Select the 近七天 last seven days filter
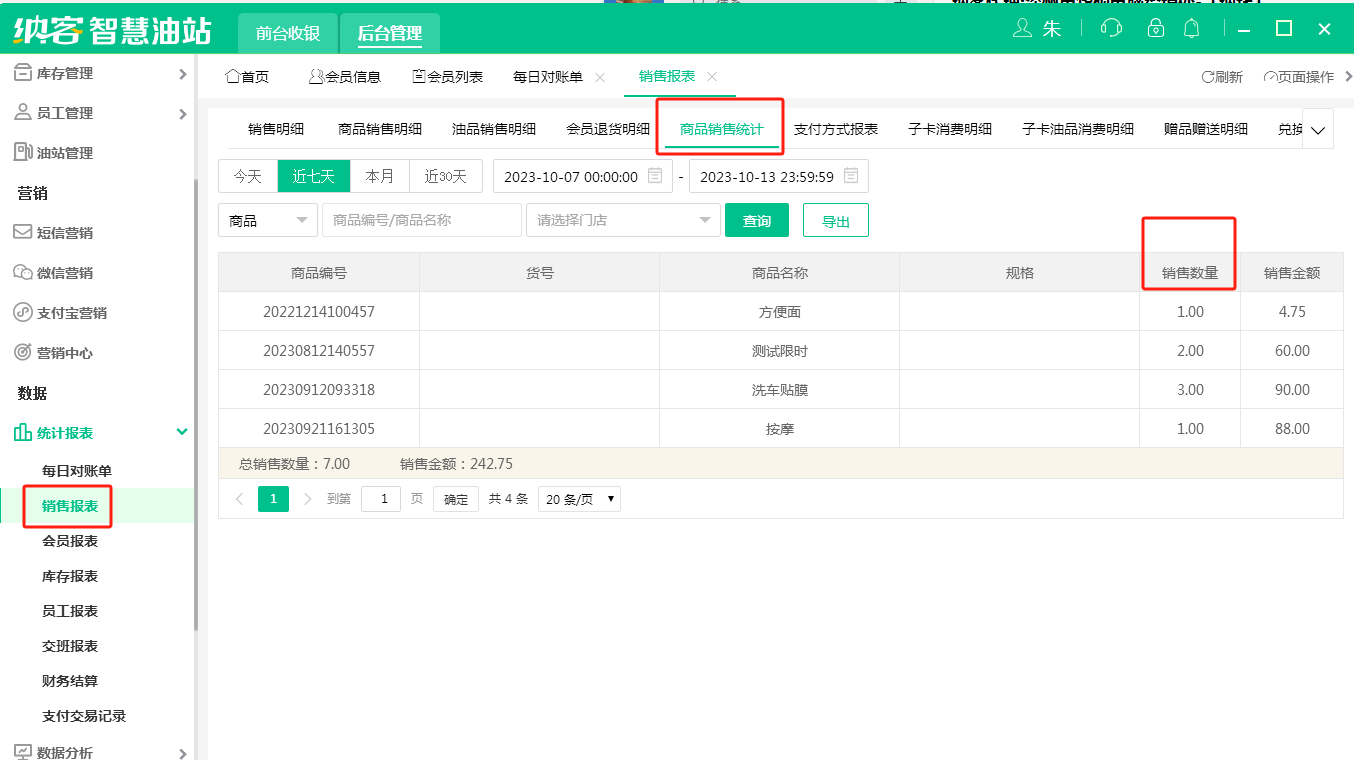This screenshot has width=1354, height=760. click(313, 176)
